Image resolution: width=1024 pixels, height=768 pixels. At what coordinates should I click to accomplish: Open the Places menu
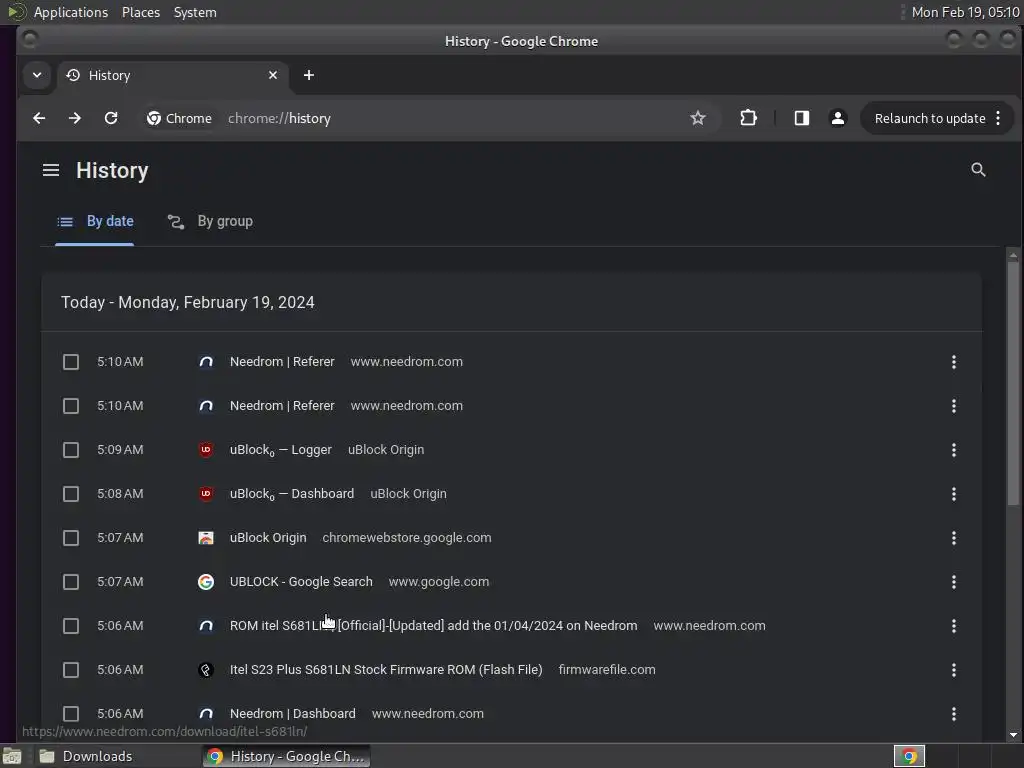click(141, 12)
